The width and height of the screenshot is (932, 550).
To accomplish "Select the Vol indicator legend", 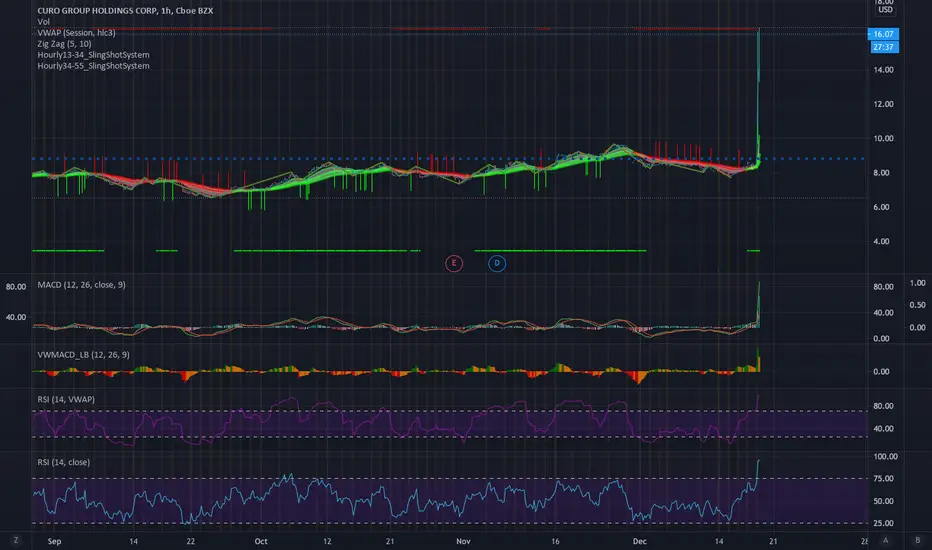I will (43, 21).
